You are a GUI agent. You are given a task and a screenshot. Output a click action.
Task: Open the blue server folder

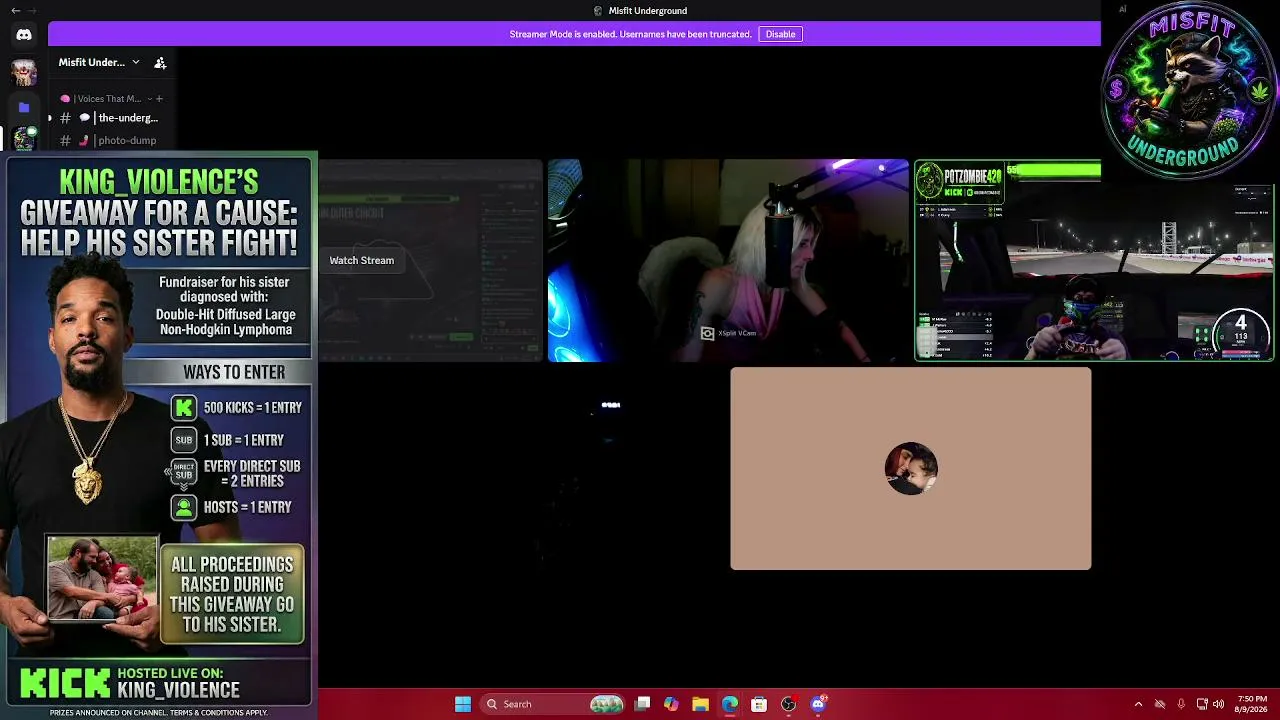click(x=24, y=107)
